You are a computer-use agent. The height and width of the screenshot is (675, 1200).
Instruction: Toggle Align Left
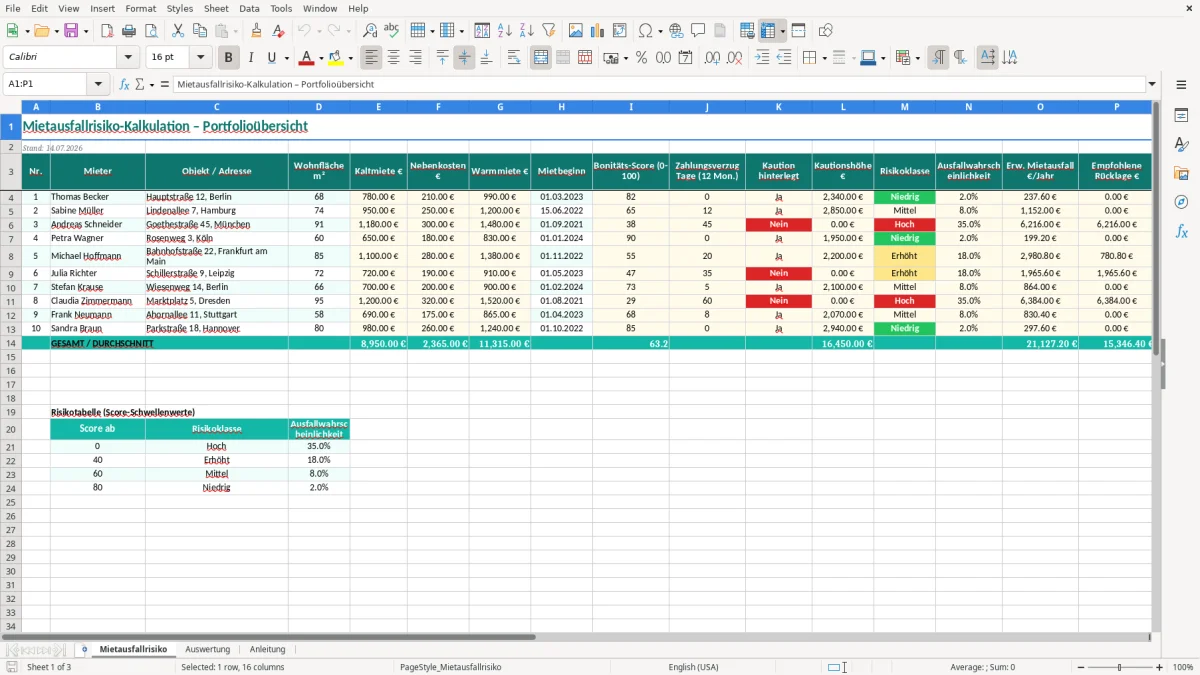pos(371,58)
